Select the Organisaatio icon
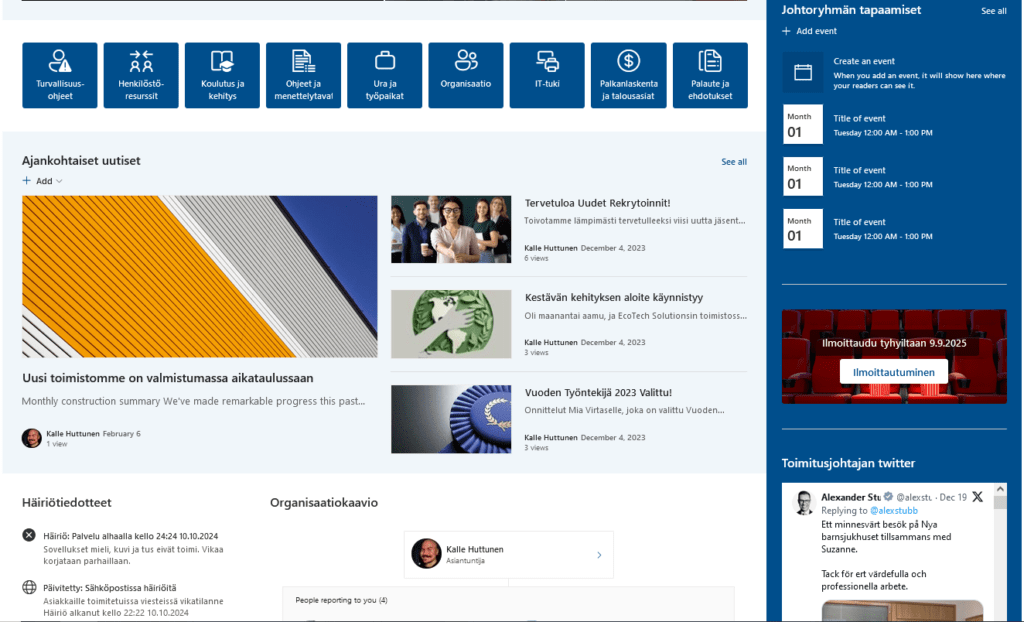1024x622 pixels. 466,75
